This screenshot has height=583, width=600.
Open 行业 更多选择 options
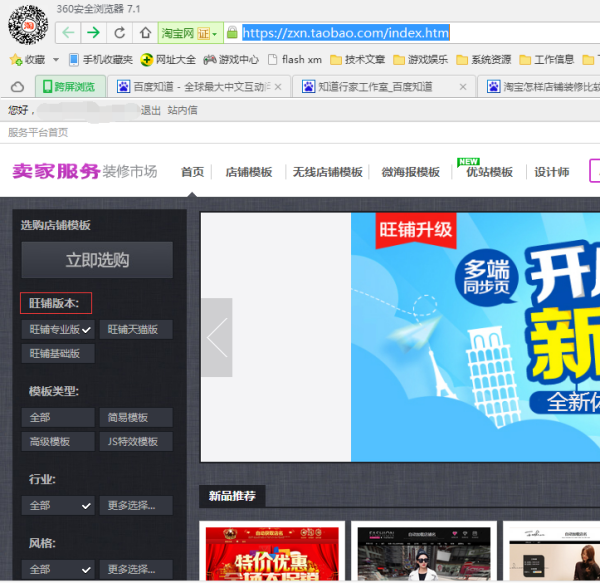pos(136,506)
